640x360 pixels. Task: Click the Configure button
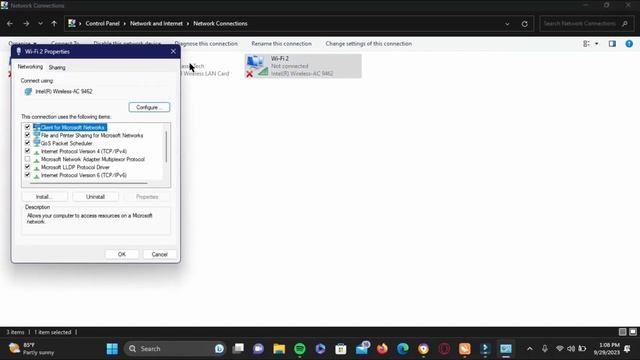pos(149,107)
